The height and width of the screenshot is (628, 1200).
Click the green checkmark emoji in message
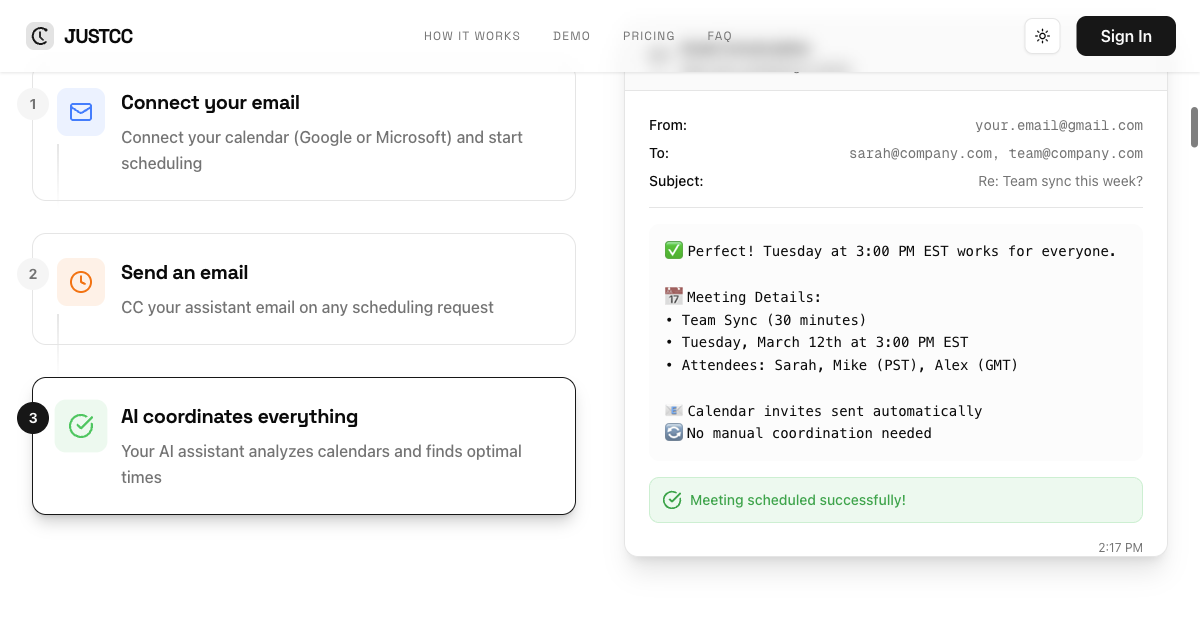click(674, 250)
